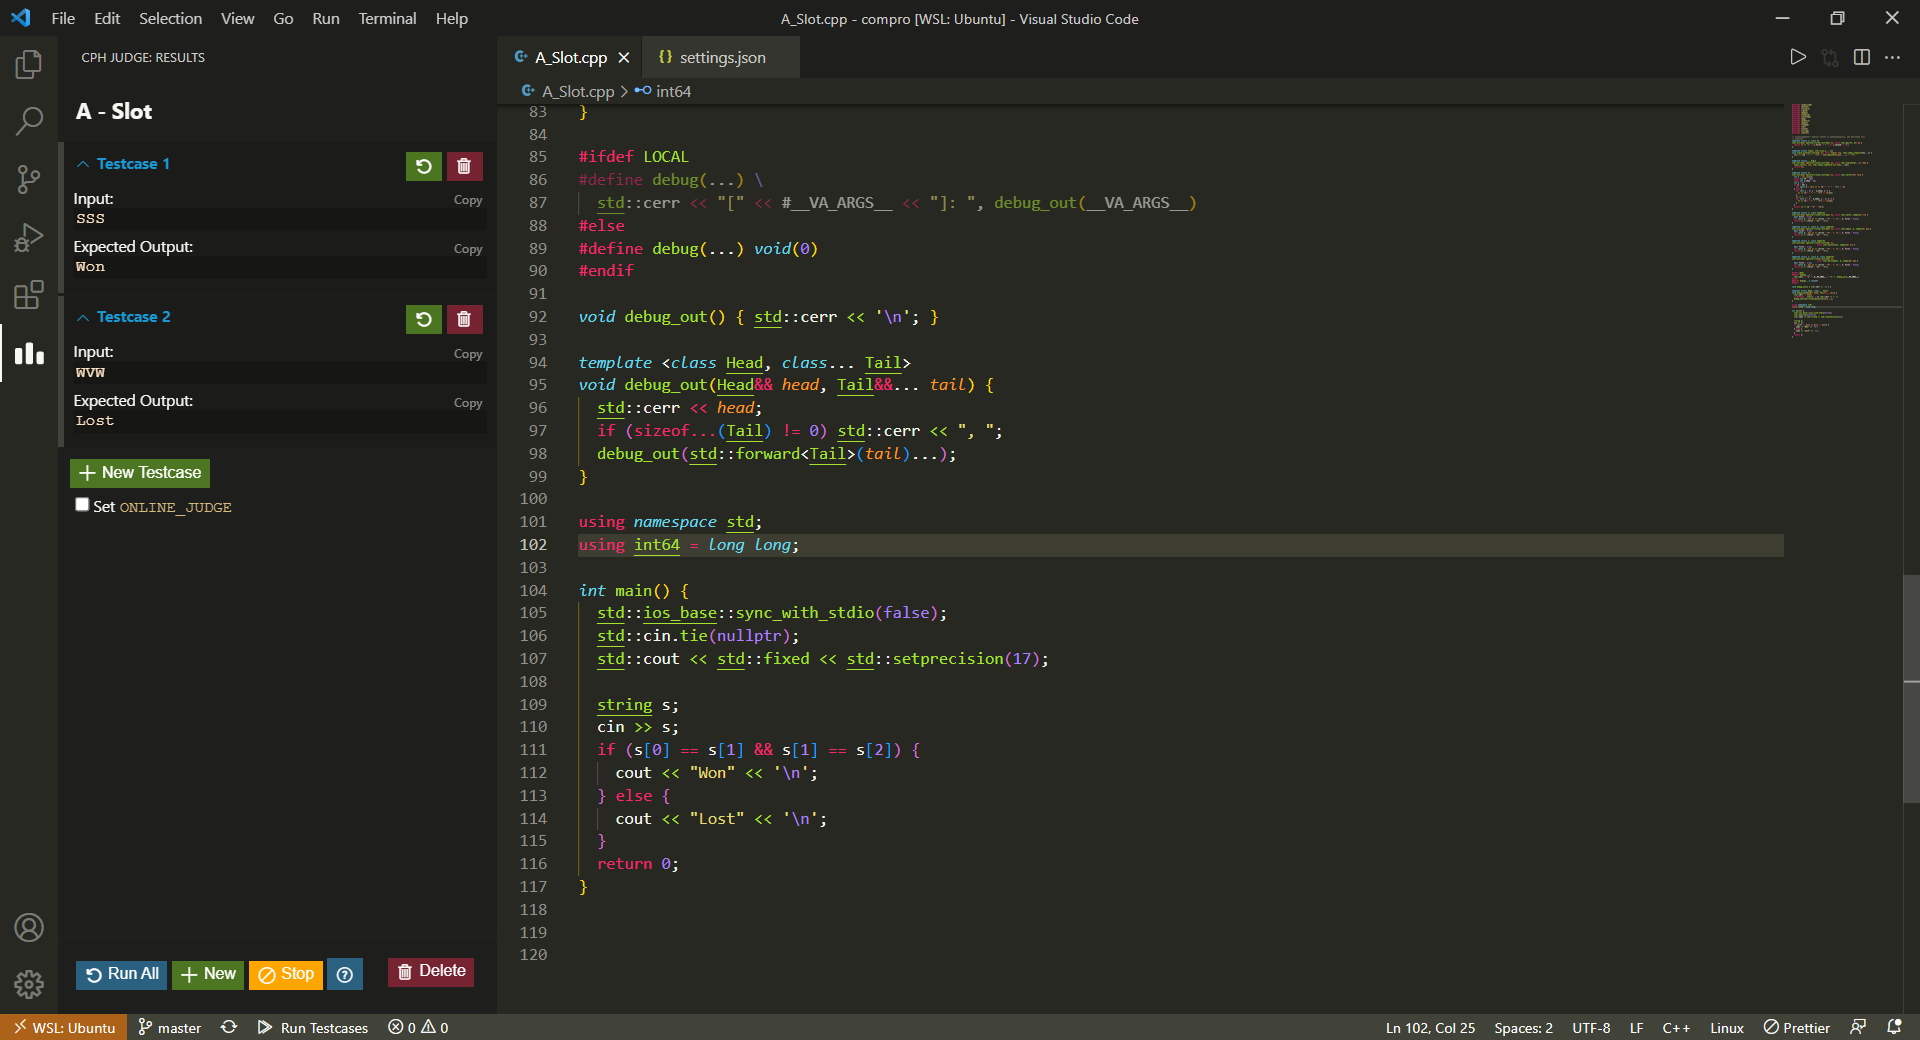
Task: Open the Terminal menu
Action: [387, 18]
